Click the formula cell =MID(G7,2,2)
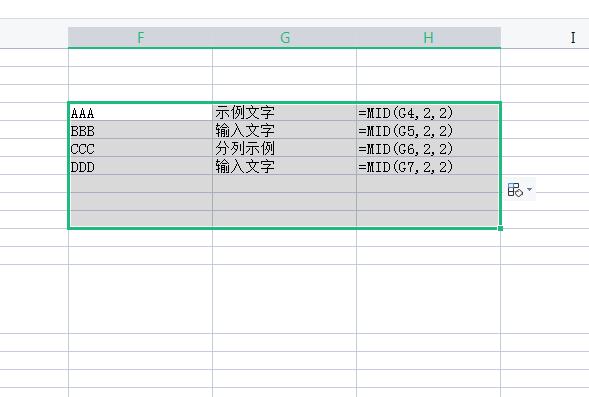Image resolution: width=589 pixels, height=397 pixels. click(428, 166)
